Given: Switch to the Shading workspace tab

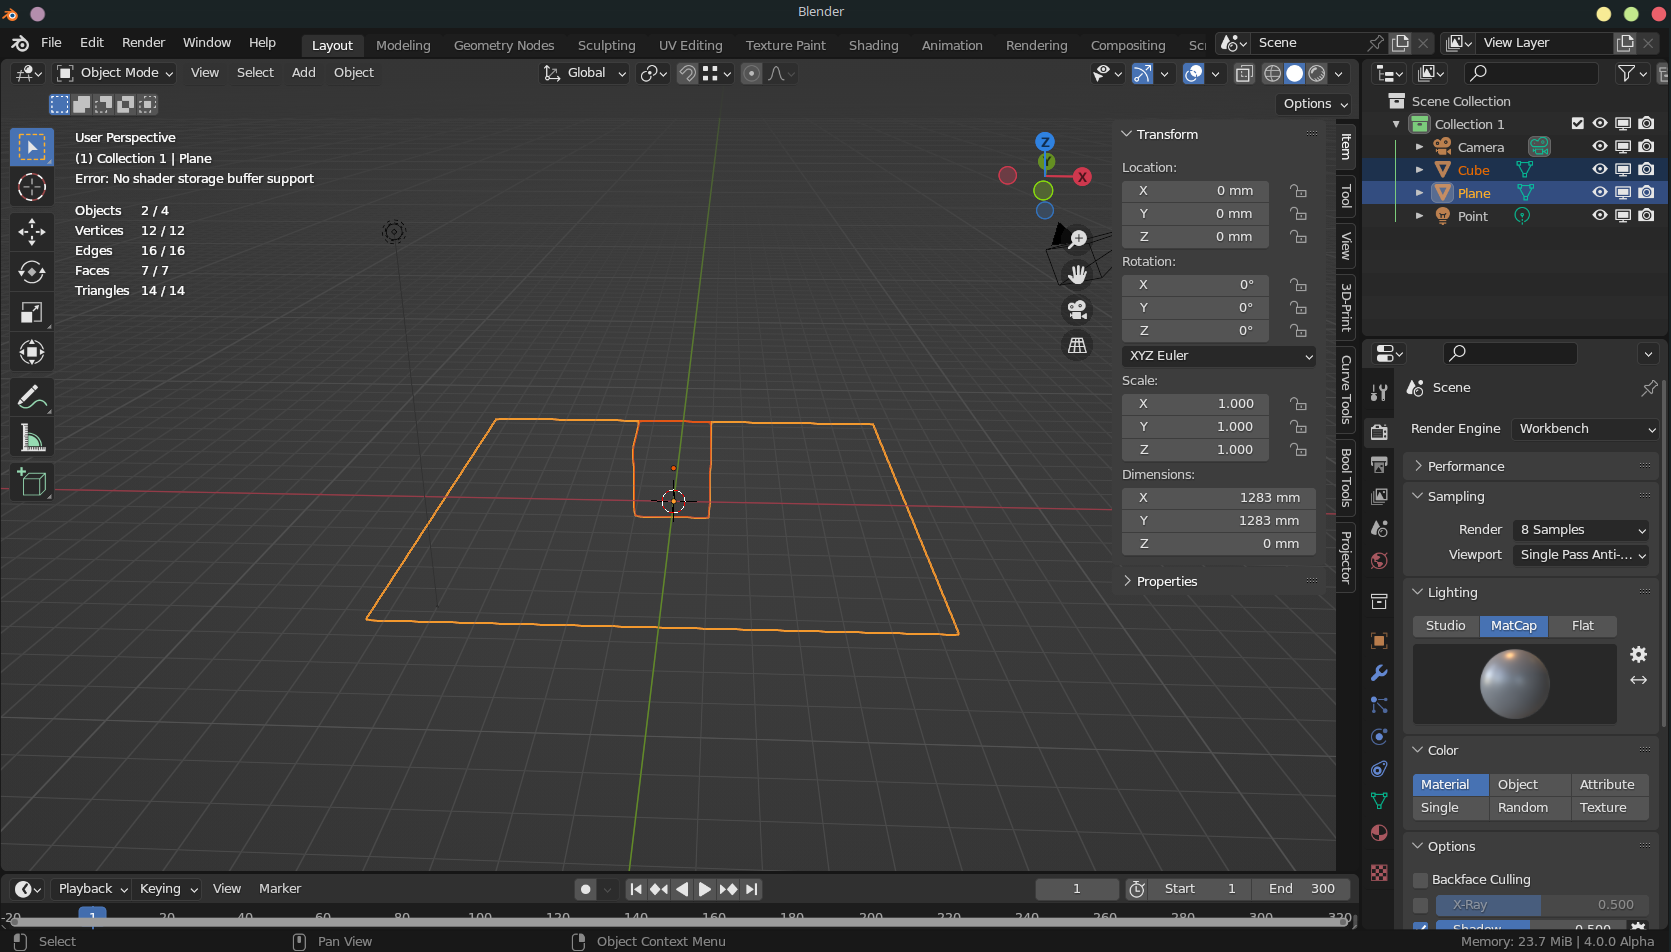Looking at the screenshot, I should click(x=873, y=45).
